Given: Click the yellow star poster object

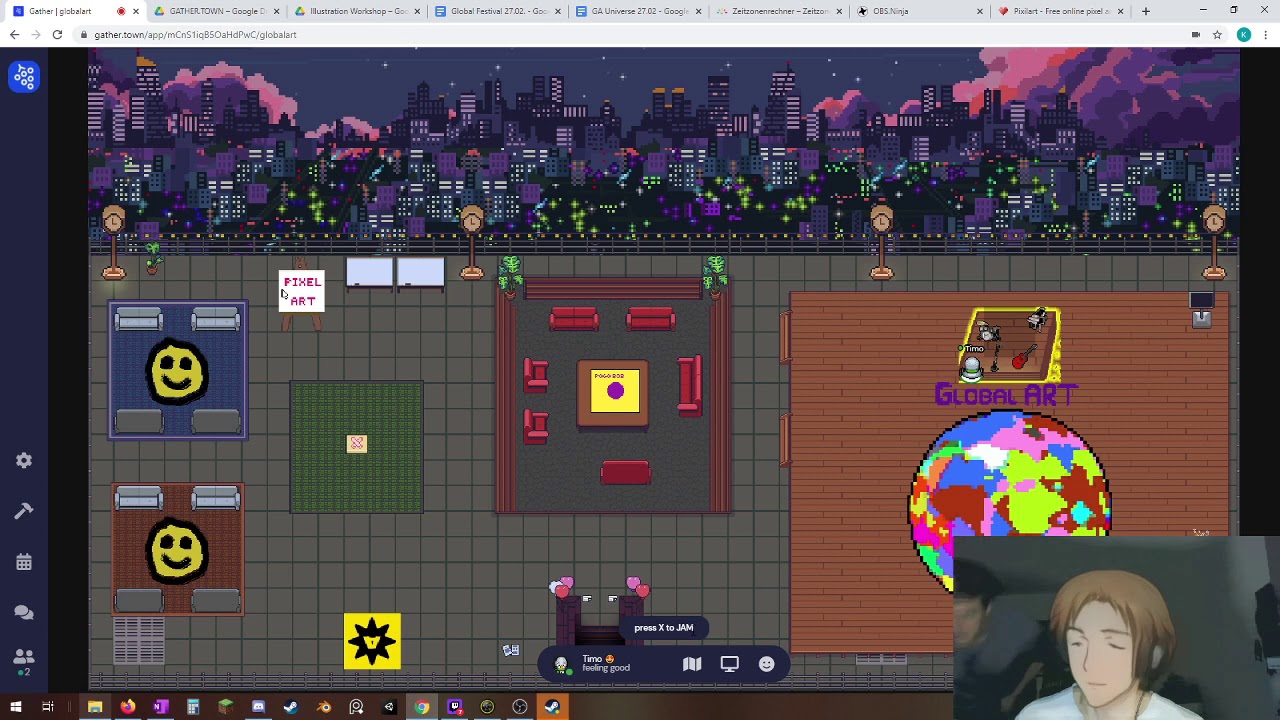Looking at the screenshot, I should (372, 641).
